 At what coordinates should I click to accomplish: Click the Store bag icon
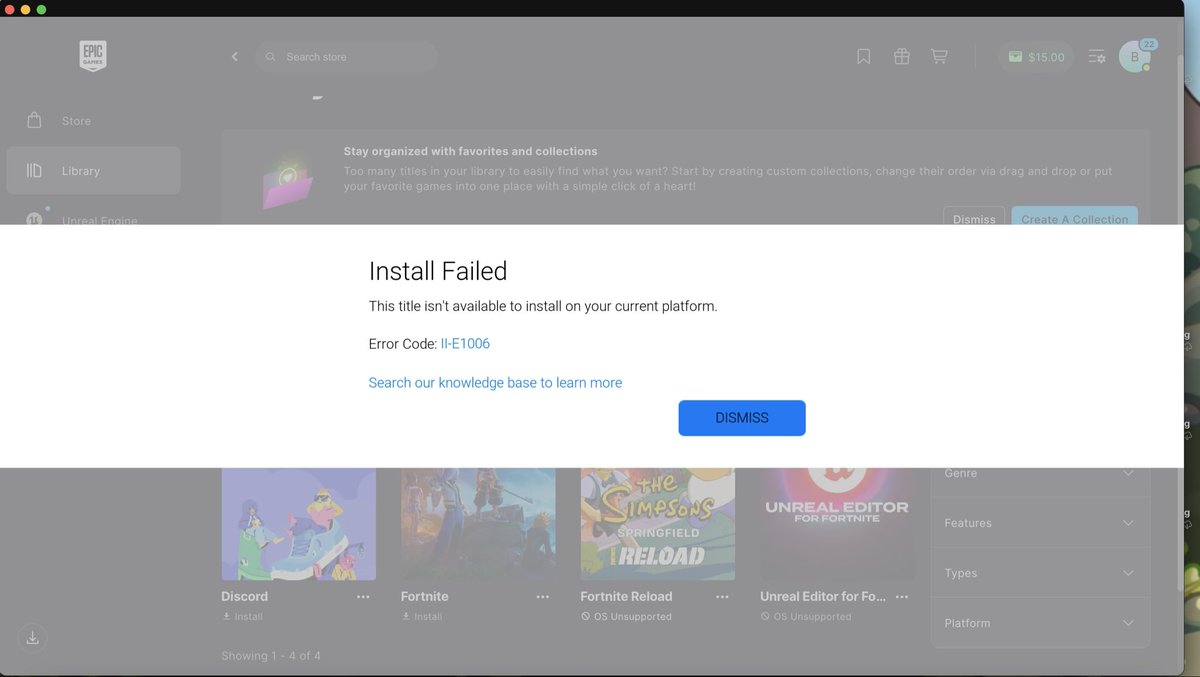click(x=34, y=120)
